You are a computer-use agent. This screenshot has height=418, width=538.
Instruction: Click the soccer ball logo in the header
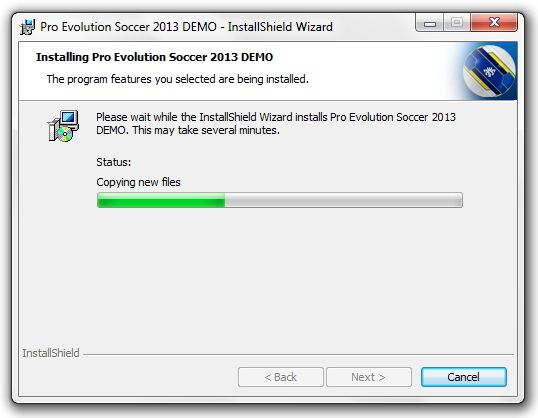(489, 72)
